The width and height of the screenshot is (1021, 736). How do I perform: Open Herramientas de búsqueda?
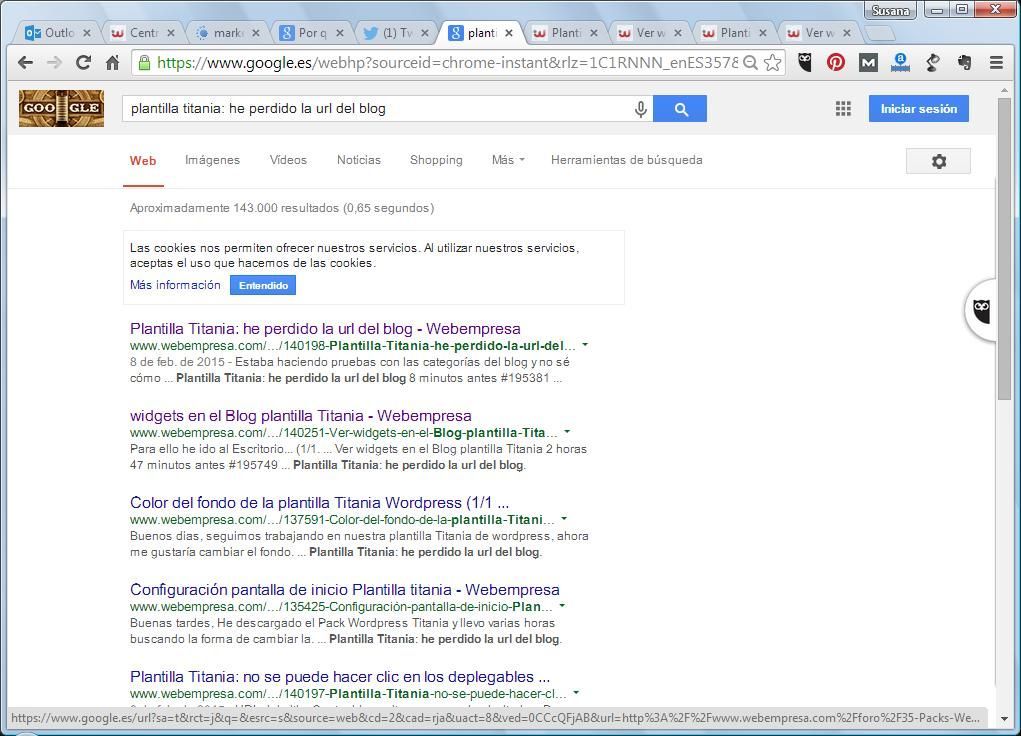[x=626, y=160]
